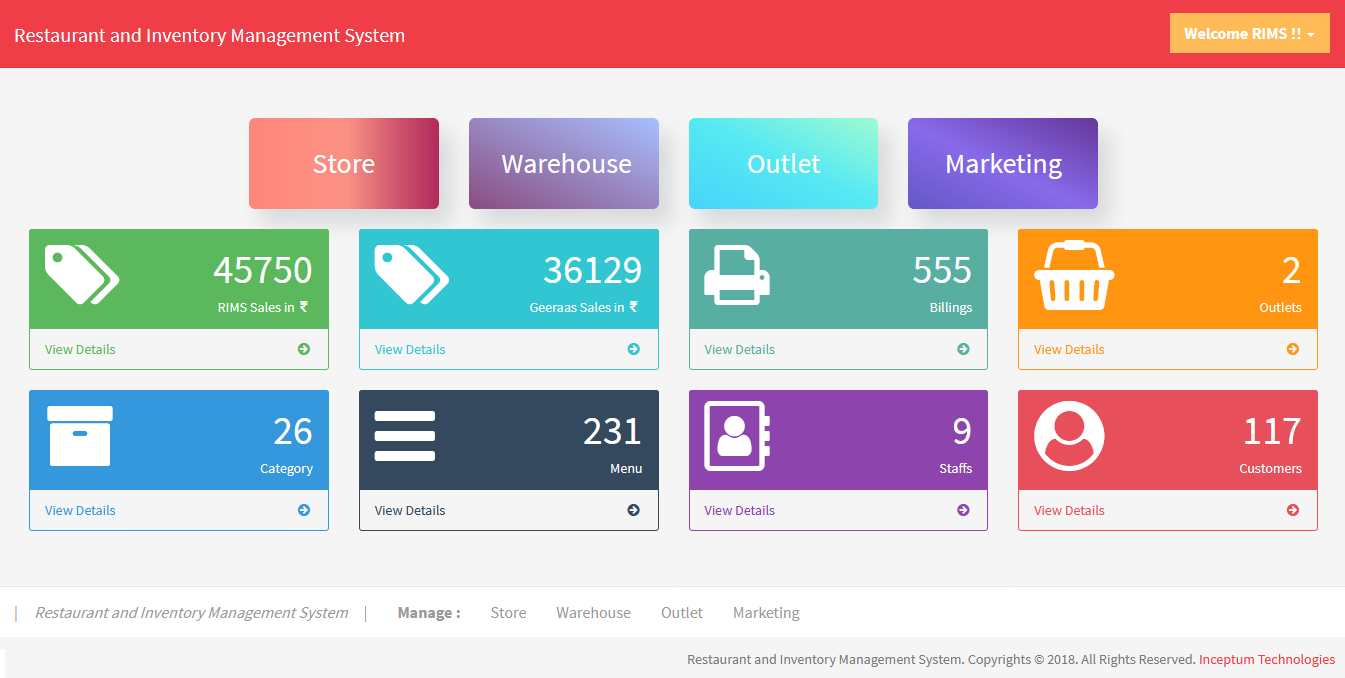Image resolution: width=1345 pixels, height=678 pixels.
Task: Select Marketing in the footer Manage menu
Action: click(x=766, y=613)
